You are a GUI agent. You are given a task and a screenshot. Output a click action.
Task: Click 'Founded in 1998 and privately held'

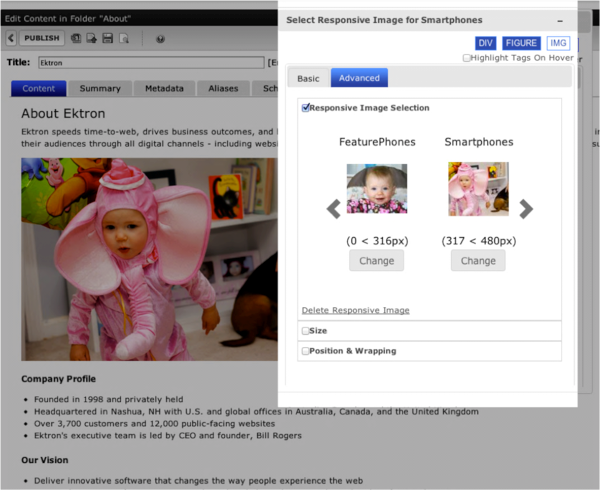[x=109, y=399]
